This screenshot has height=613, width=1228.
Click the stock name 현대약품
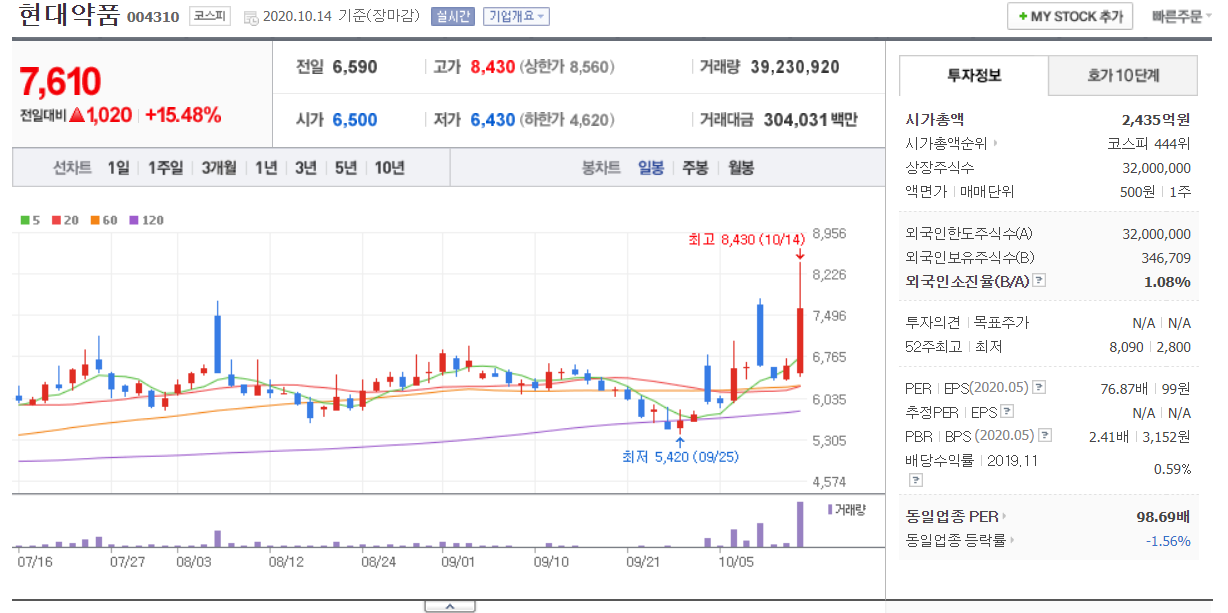pyautogui.click(x=69, y=16)
